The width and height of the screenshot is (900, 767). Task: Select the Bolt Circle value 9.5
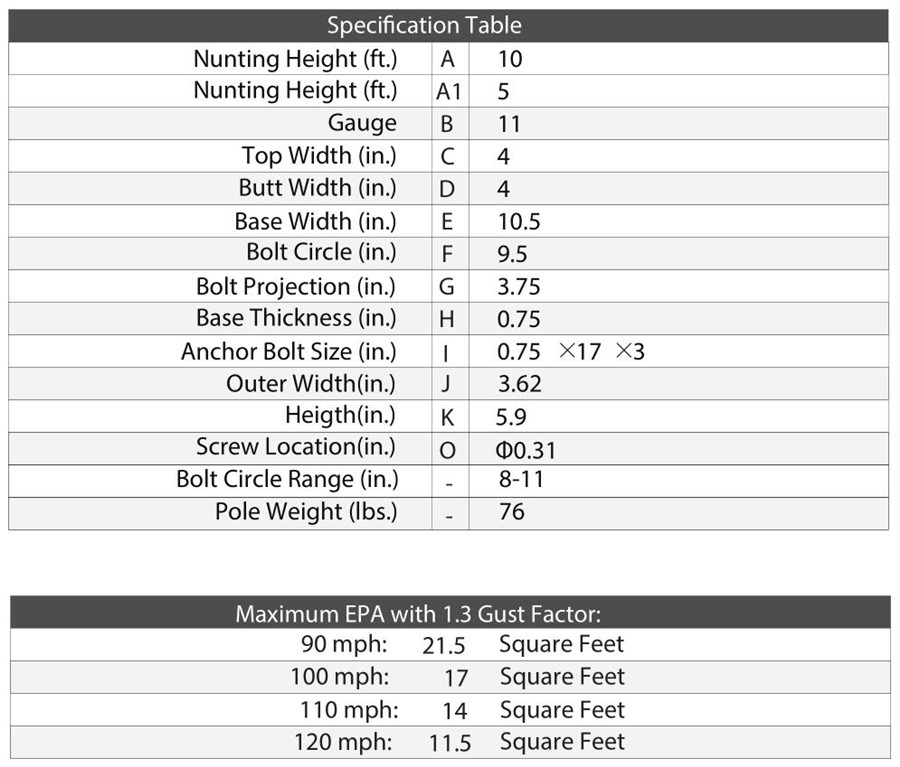coord(513,254)
